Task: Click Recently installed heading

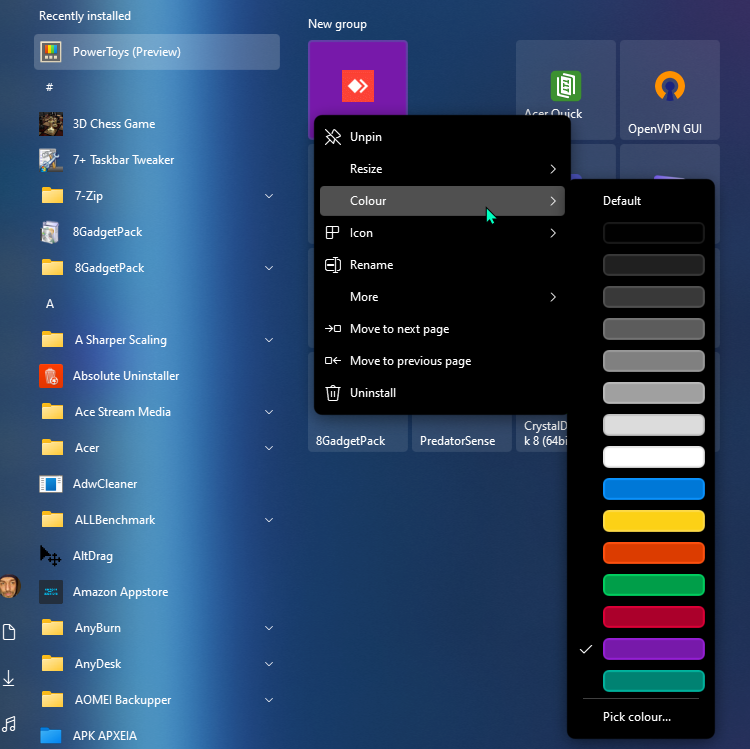Action: pos(85,16)
